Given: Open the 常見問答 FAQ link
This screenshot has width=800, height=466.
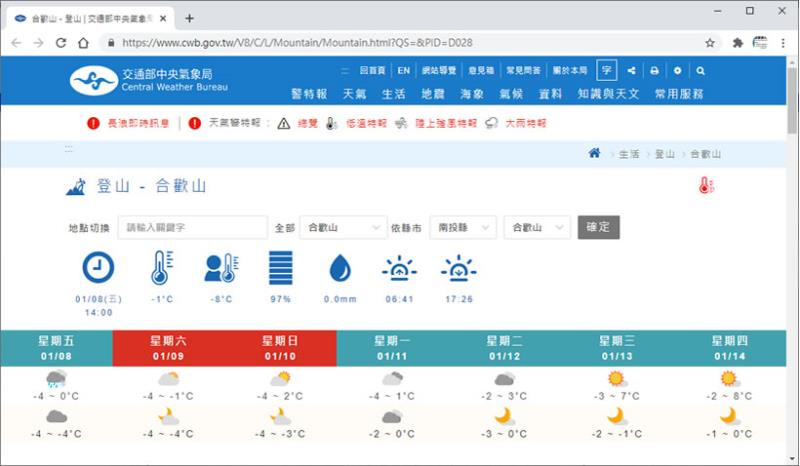Looking at the screenshot, I should [x=523, y=70].
